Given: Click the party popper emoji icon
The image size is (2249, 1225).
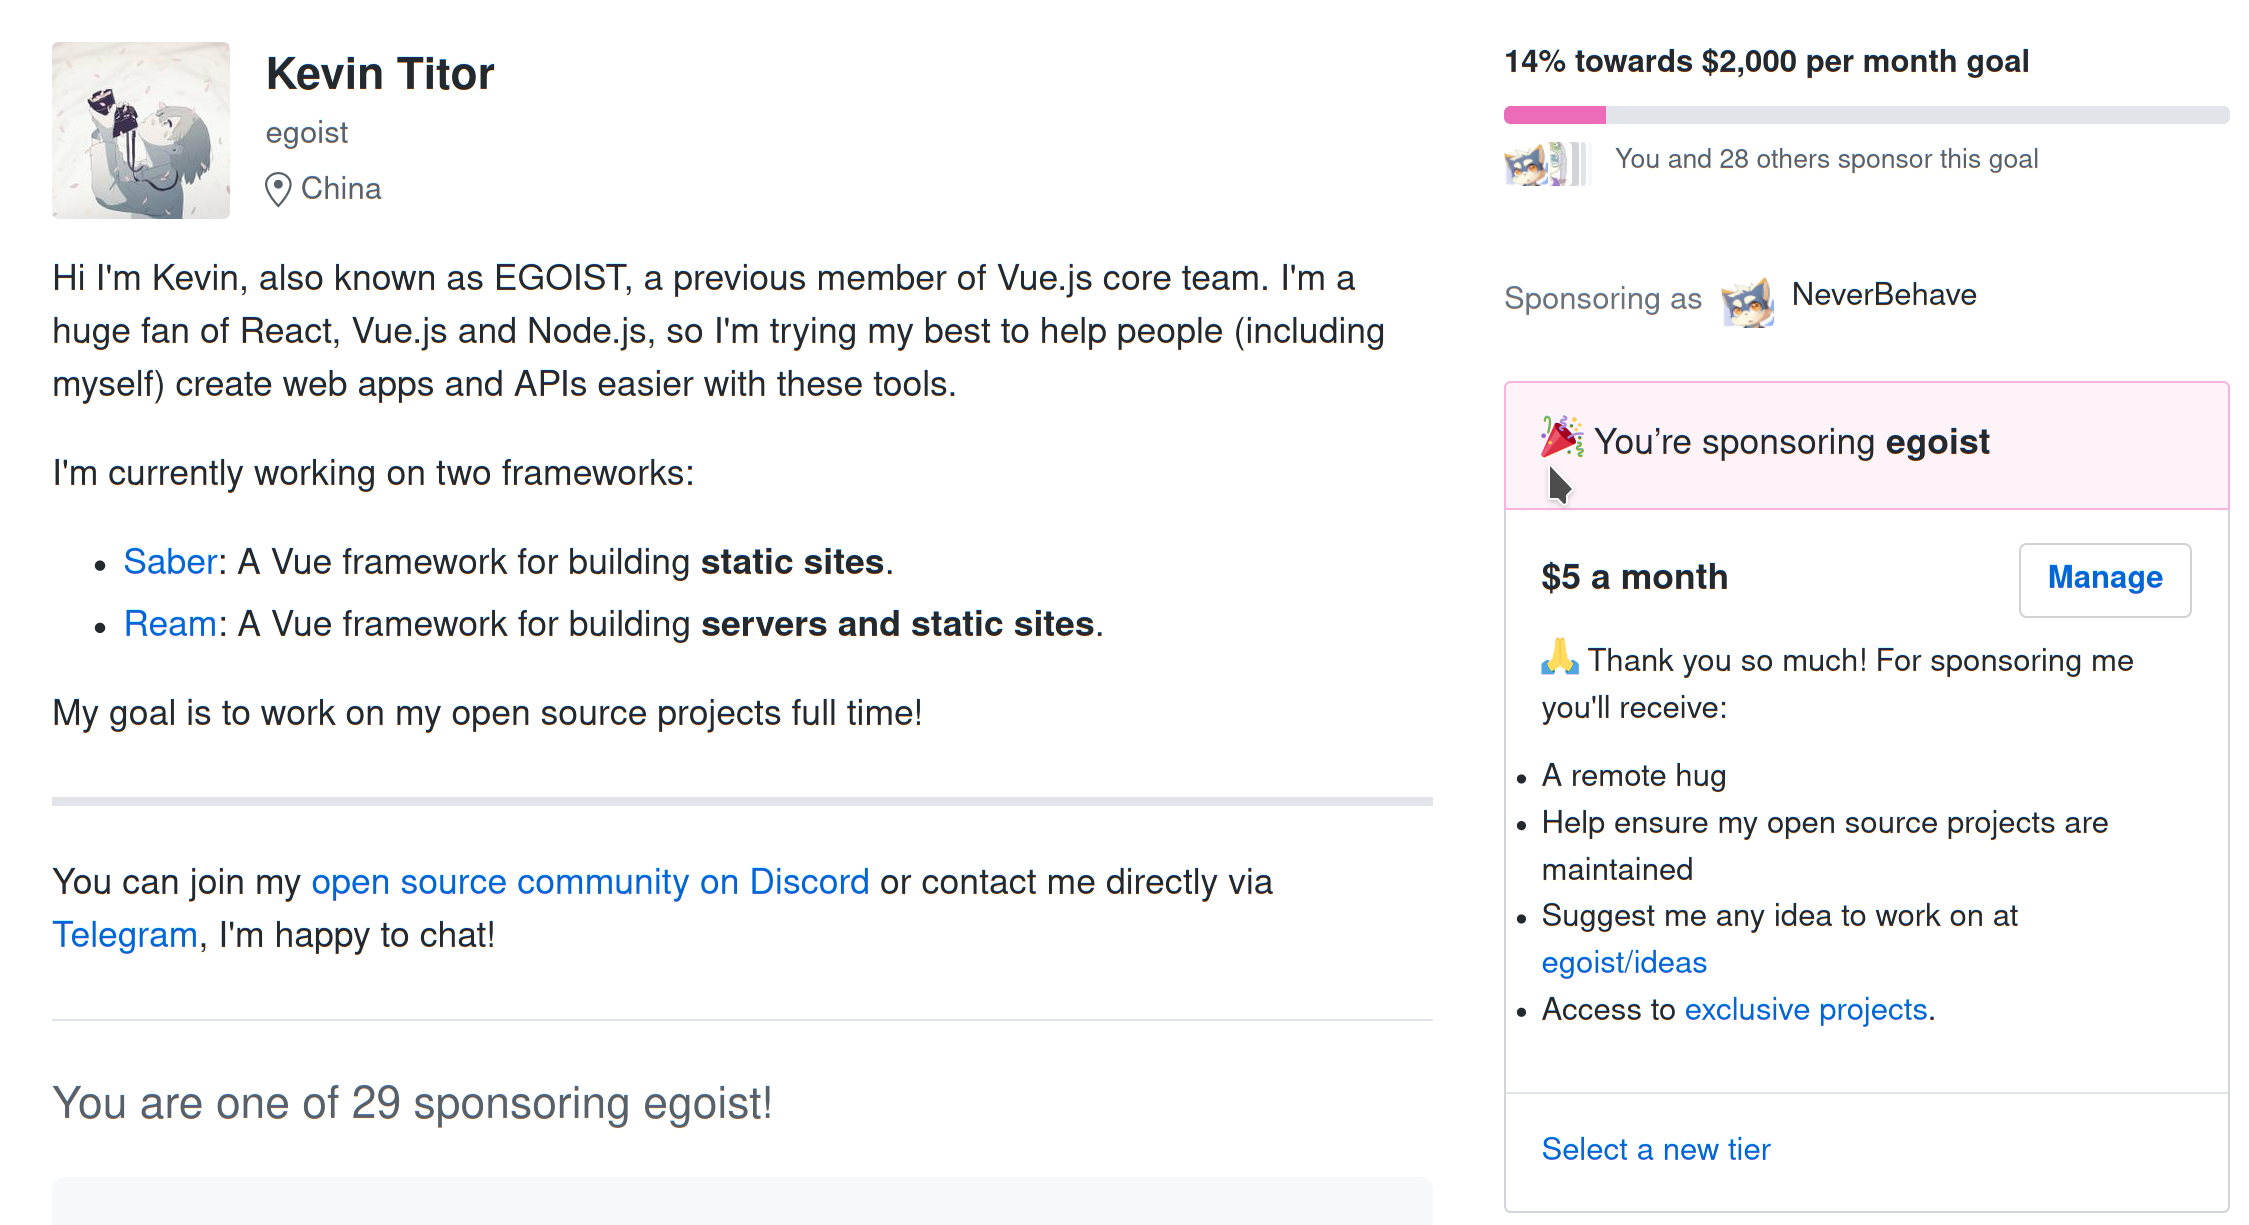Looking at the screenshot, I should pyautogui.click(x=1561, y=438).
